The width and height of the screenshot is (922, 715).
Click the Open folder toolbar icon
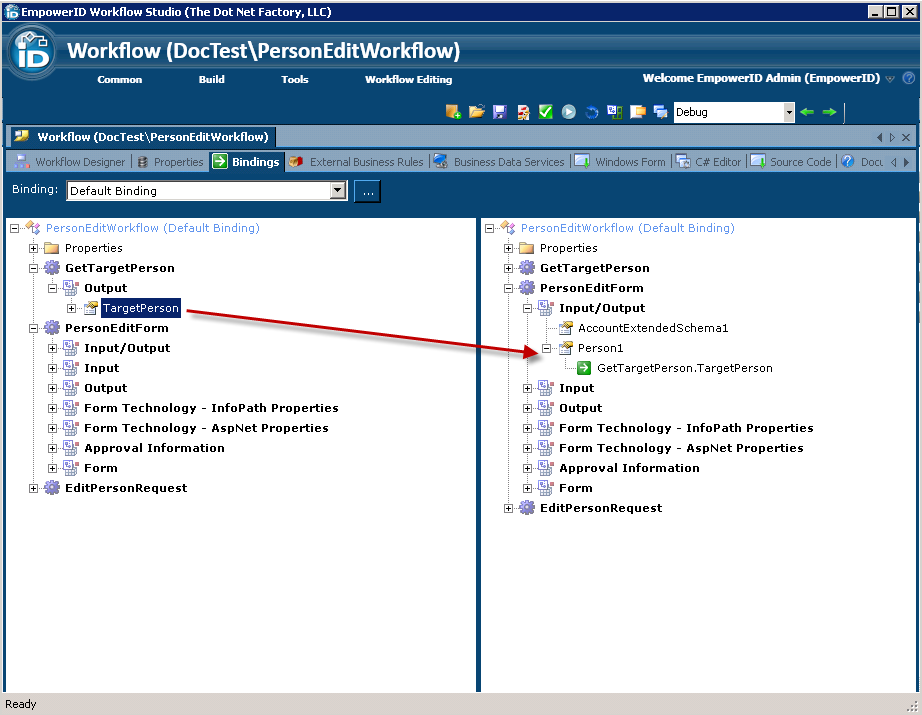coord(477,112)
